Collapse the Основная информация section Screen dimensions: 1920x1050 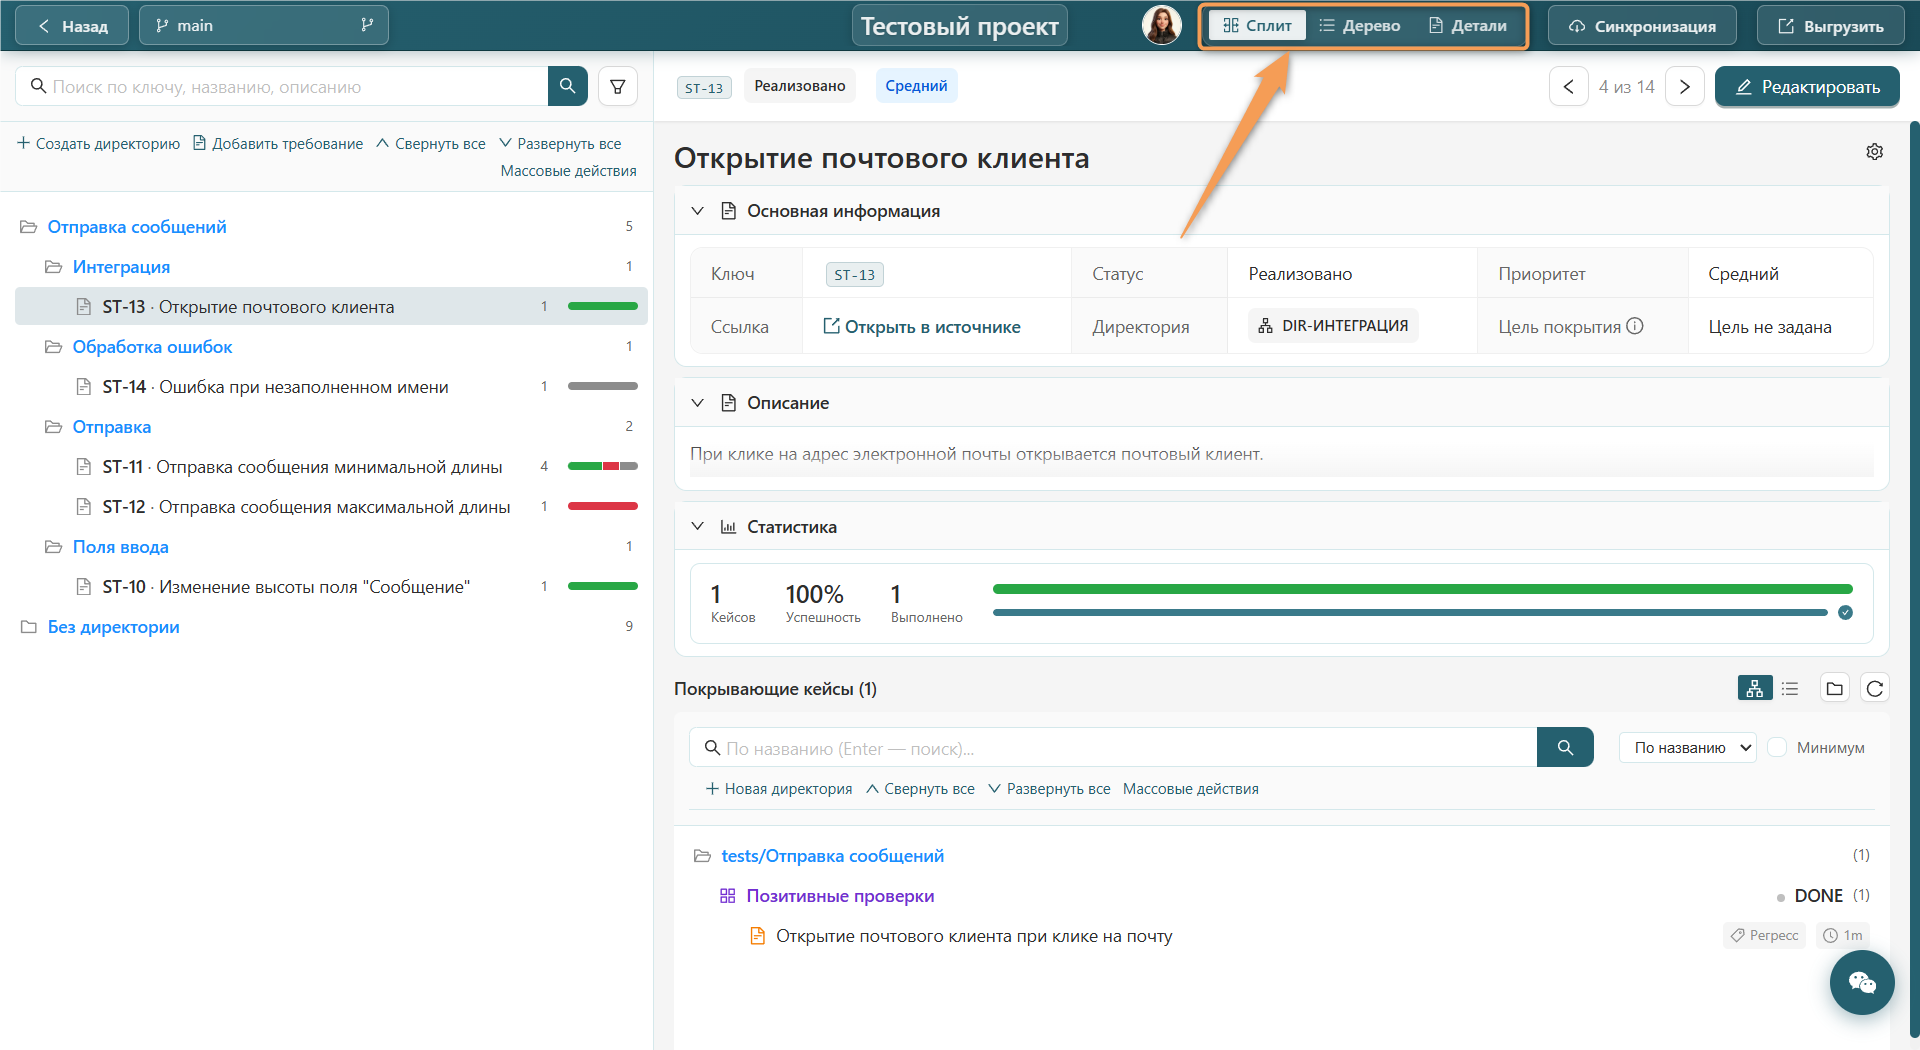tap(697, 210)
